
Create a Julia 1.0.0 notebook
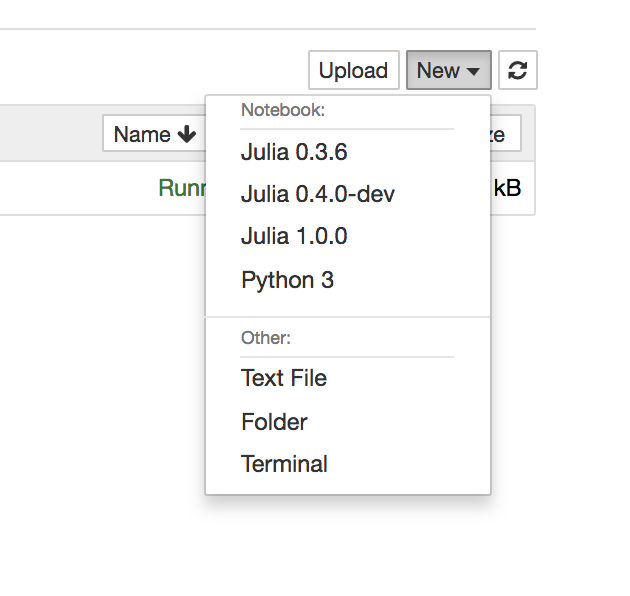point(348,236)
